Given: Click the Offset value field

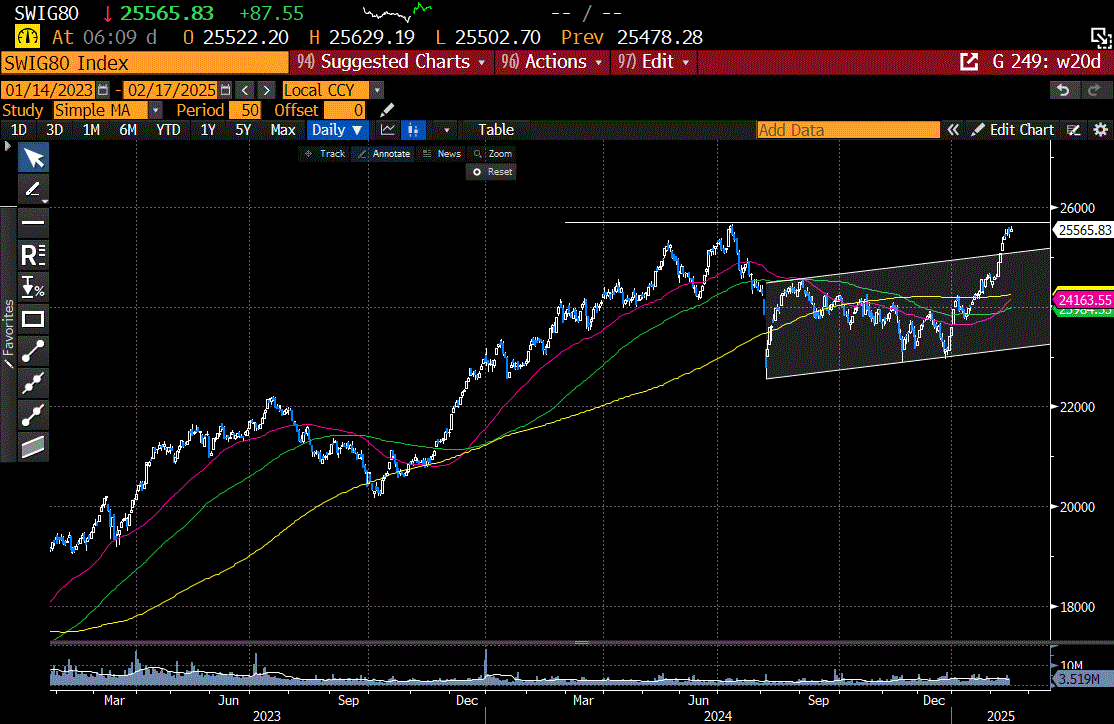Looking at the screenshot, I should tap(345, 110).
